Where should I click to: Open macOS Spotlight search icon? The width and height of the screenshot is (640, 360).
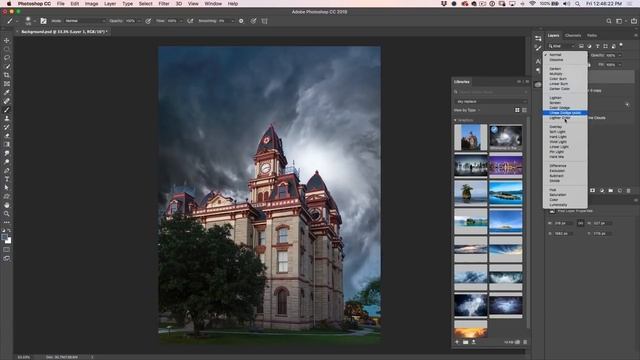pos(577,4)
